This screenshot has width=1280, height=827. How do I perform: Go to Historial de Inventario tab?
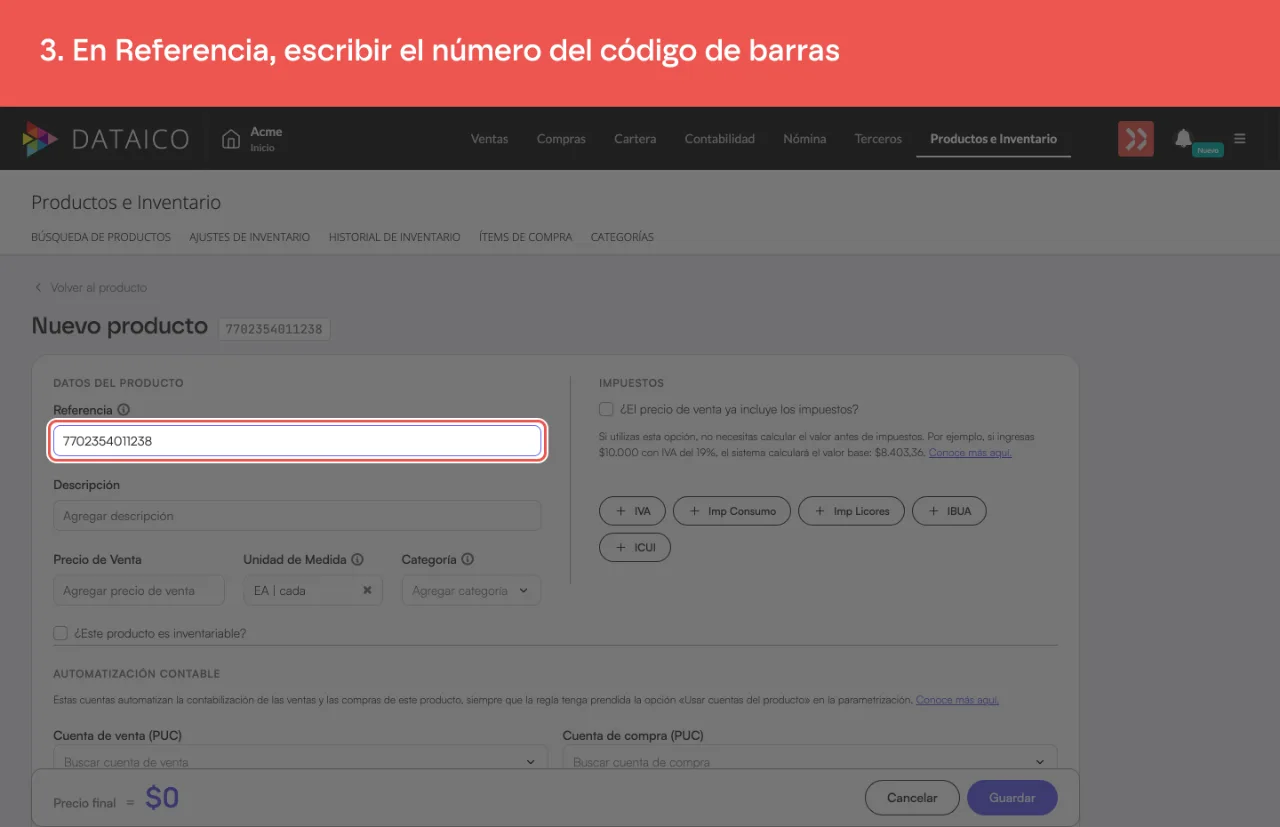pyautogui.click(x=394, y=237)
